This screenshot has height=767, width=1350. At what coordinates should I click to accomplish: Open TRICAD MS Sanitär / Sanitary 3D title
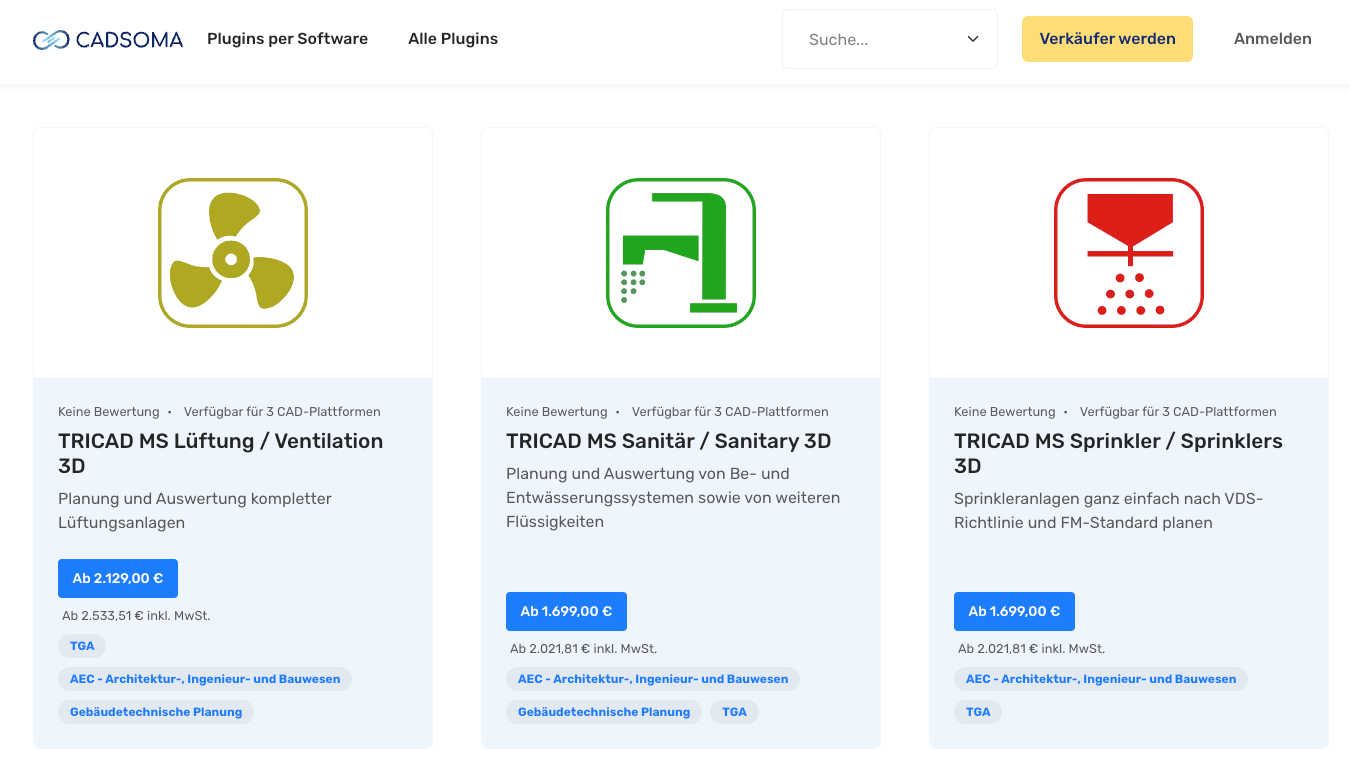(668, 441)
